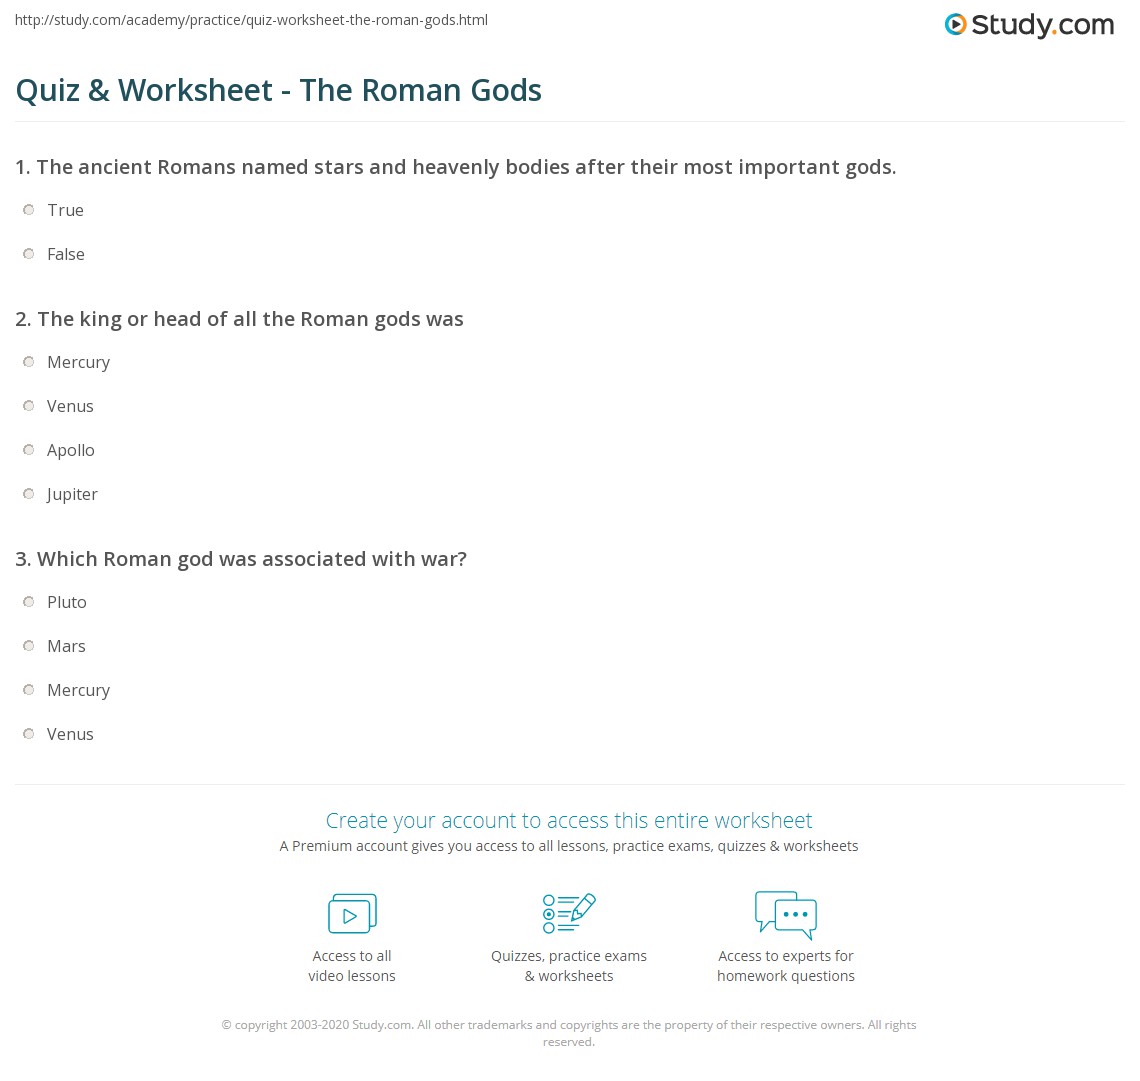The height and width of the screenshot is (1081, 1140).
Task: Select True for question 1
Action: tap(29, 210)
